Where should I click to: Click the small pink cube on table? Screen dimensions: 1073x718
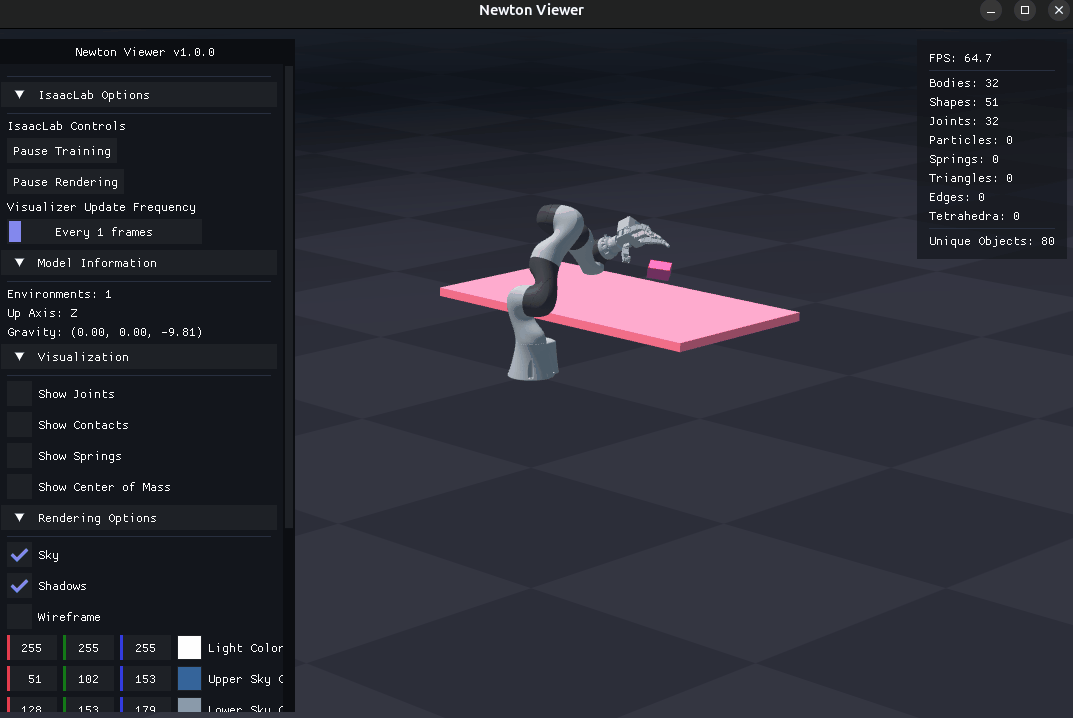(659, 268)
